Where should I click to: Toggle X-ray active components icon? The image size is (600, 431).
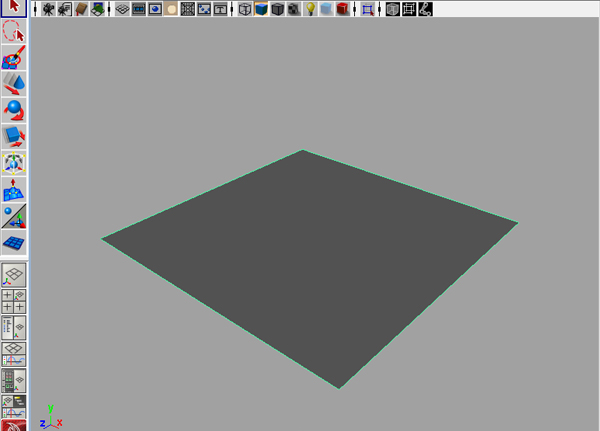[x=409, y=9]
